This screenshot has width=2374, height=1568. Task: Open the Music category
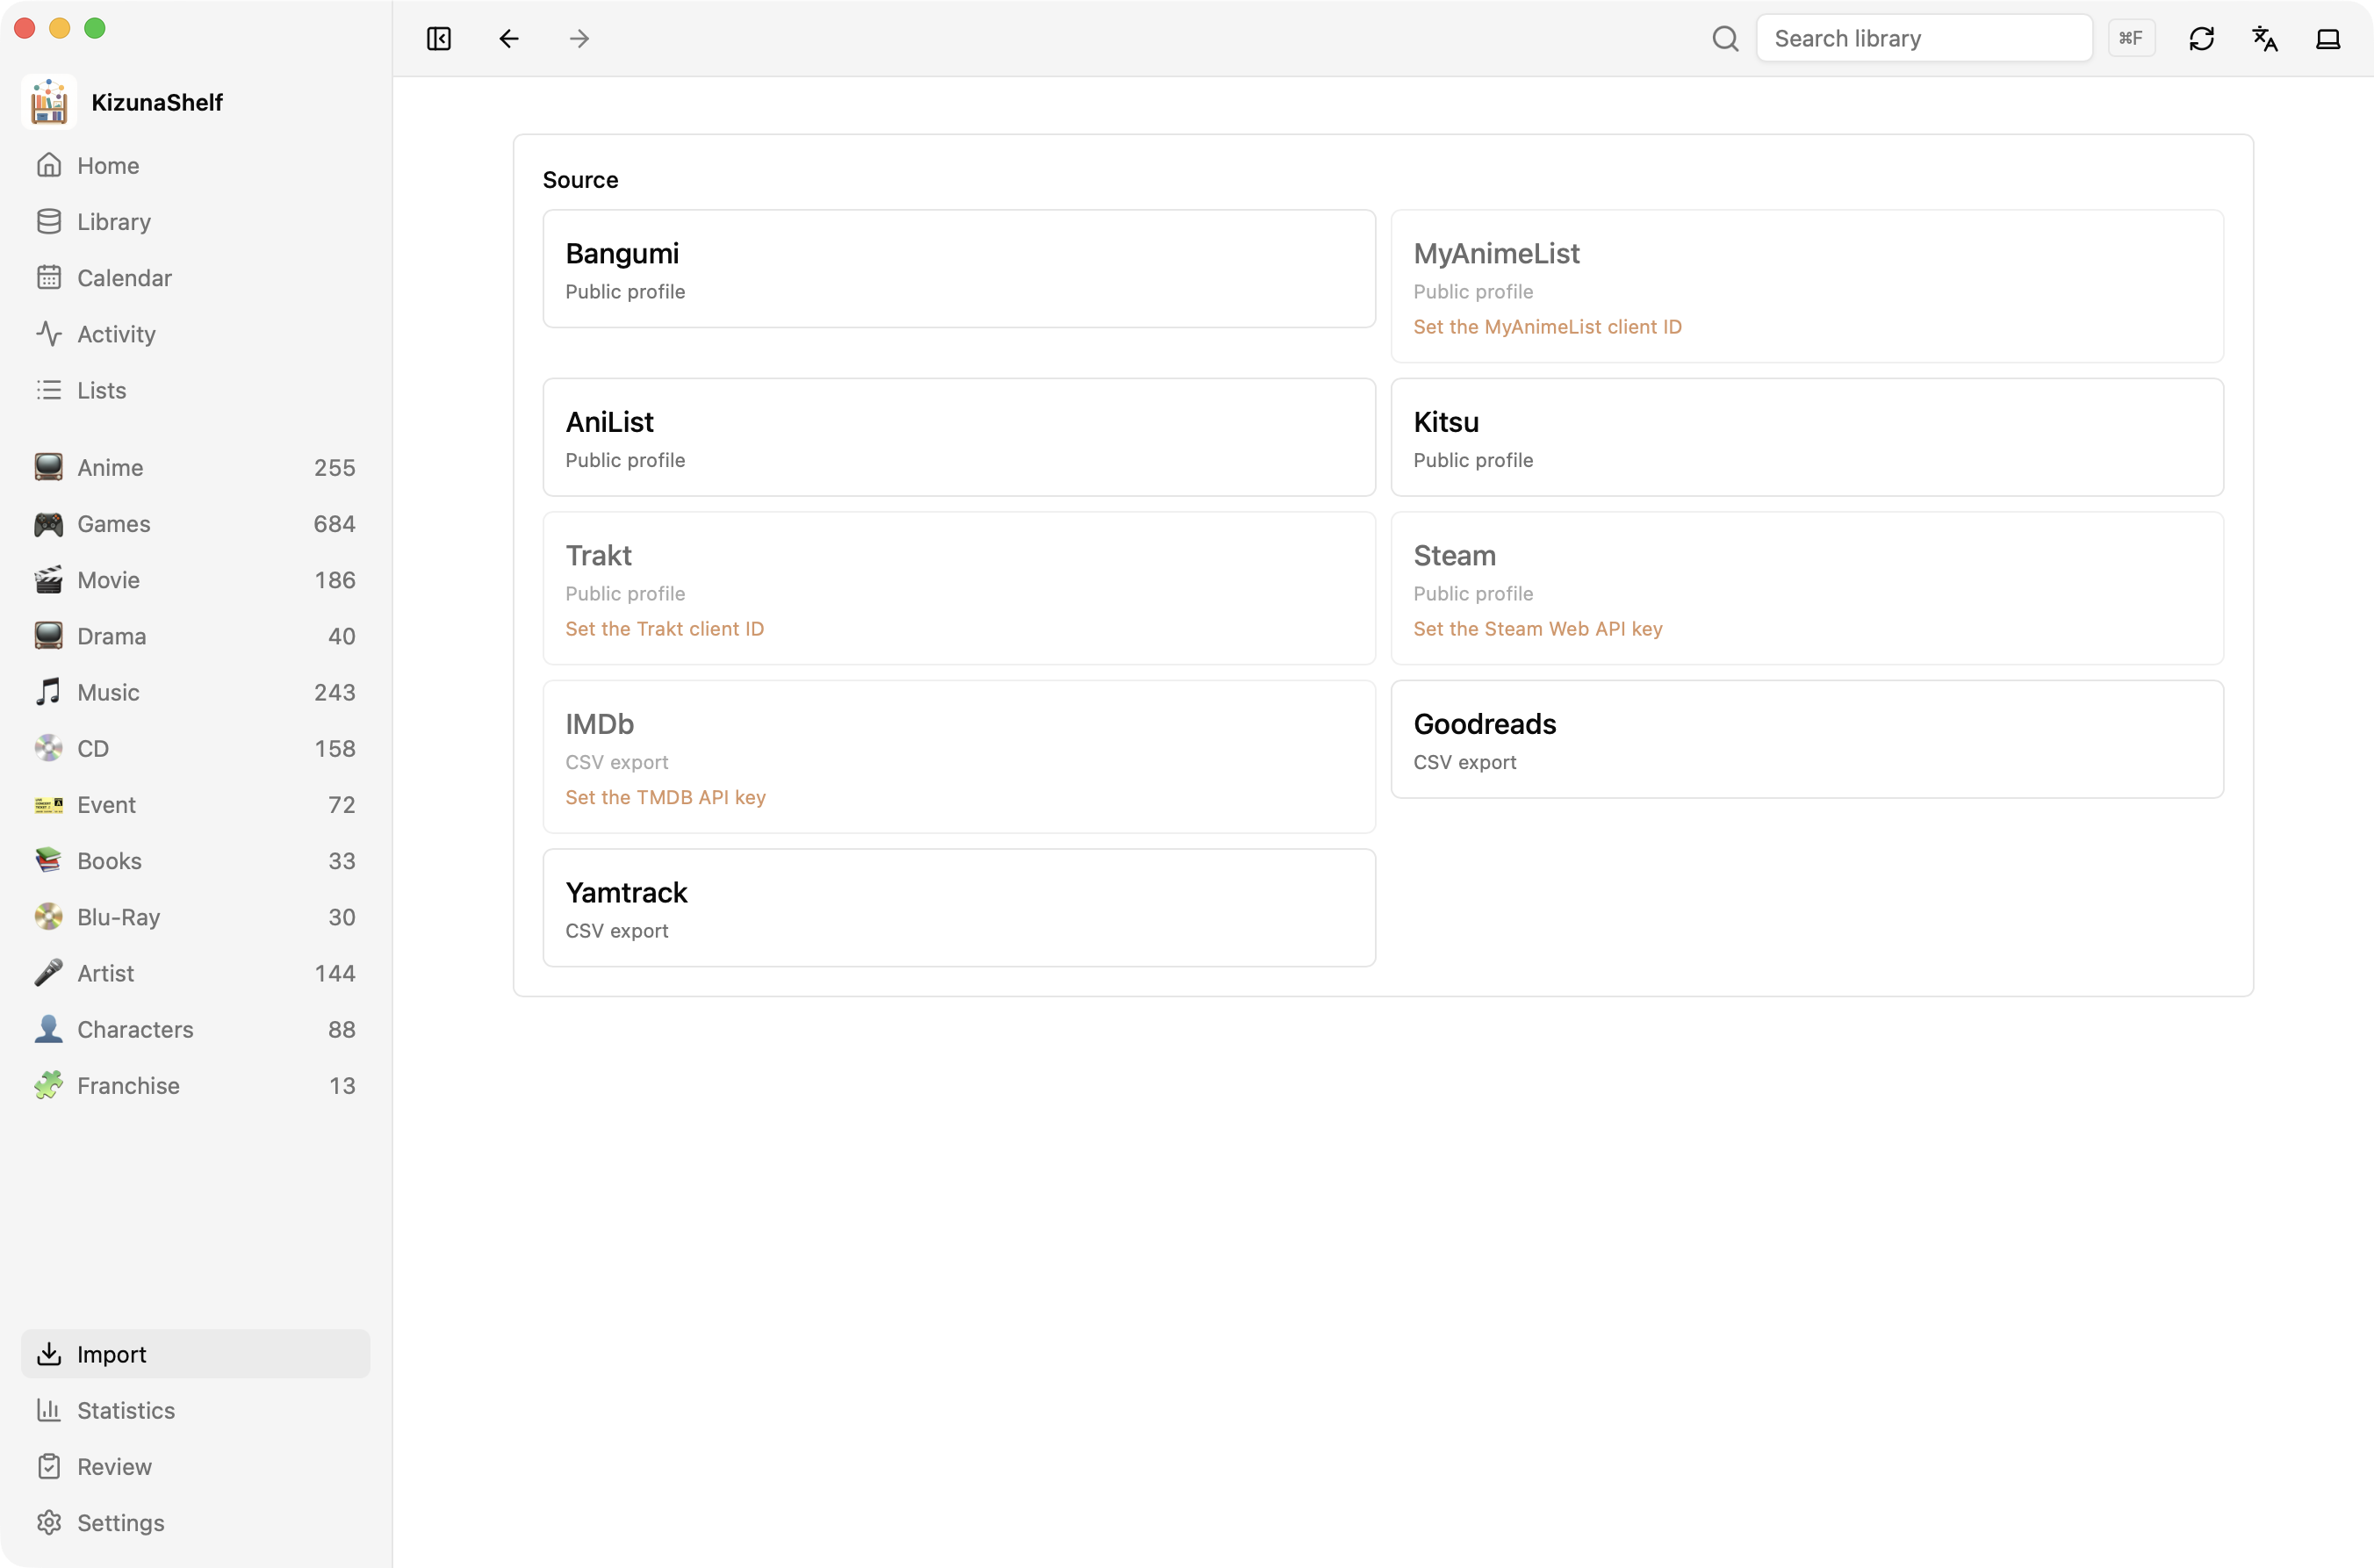(x=196, y=692)
